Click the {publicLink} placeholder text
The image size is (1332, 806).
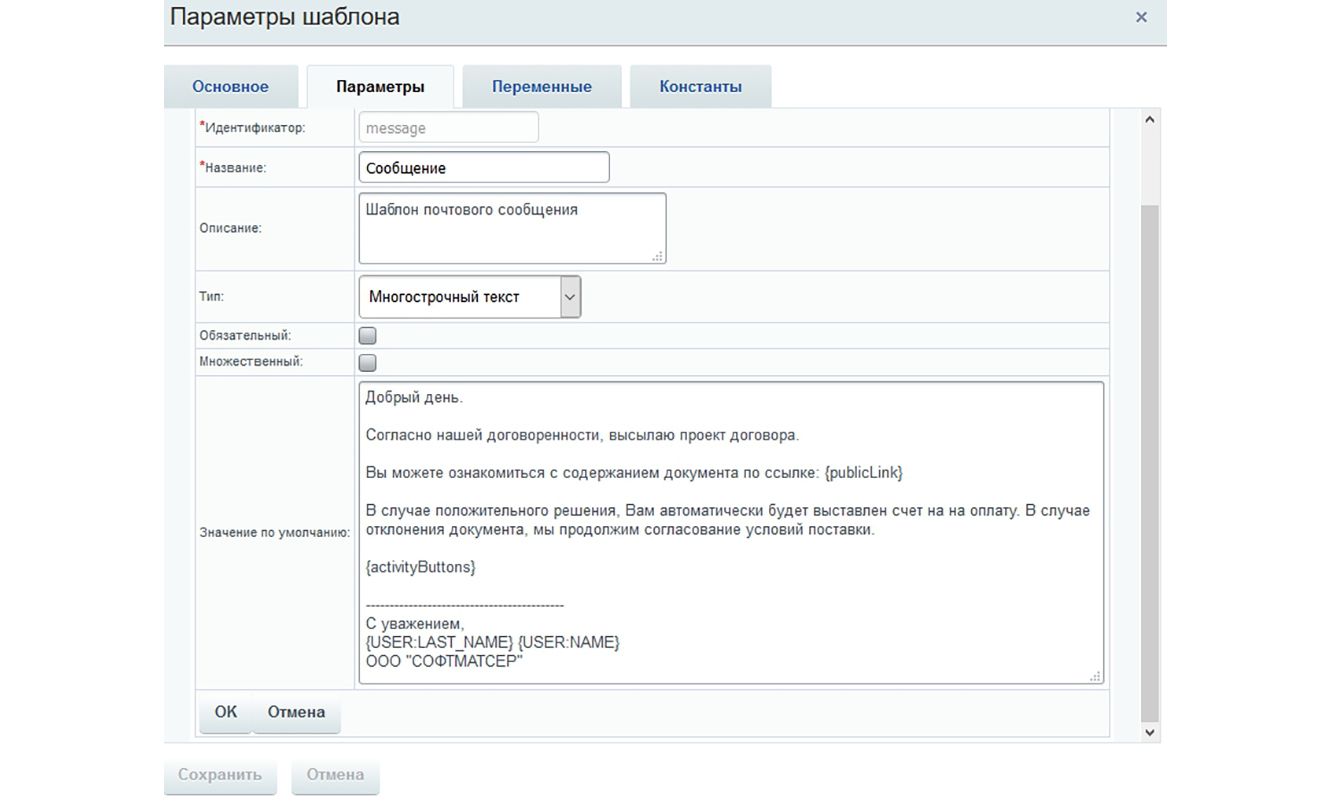pyautogui.click(x=864, y=472)
